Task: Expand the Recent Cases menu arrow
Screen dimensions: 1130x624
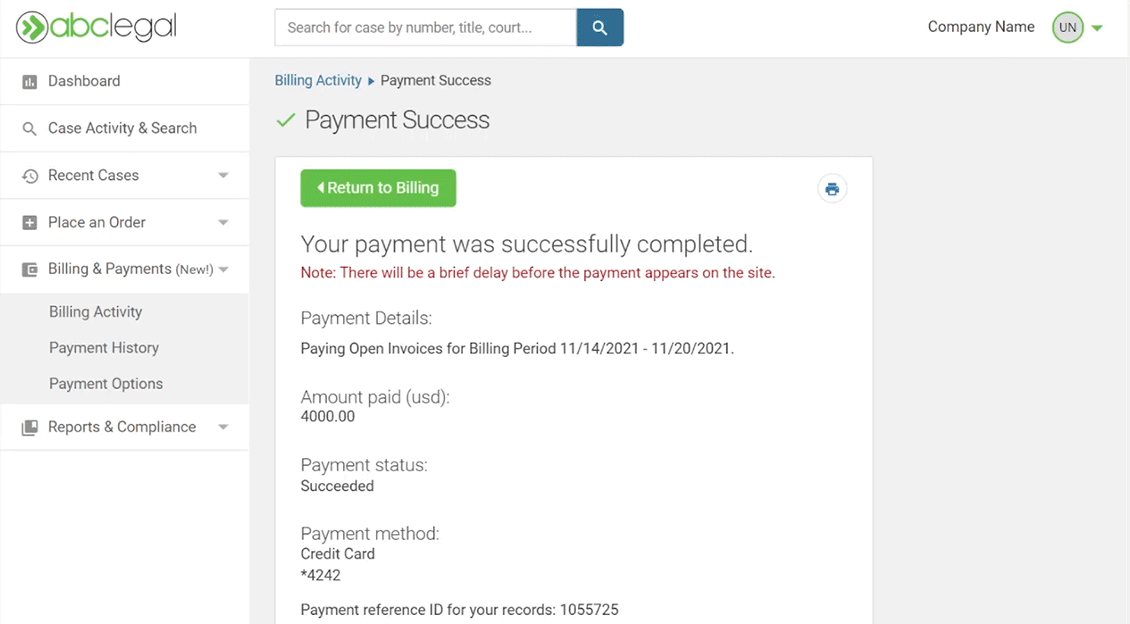Action: (x=223, y=176)
